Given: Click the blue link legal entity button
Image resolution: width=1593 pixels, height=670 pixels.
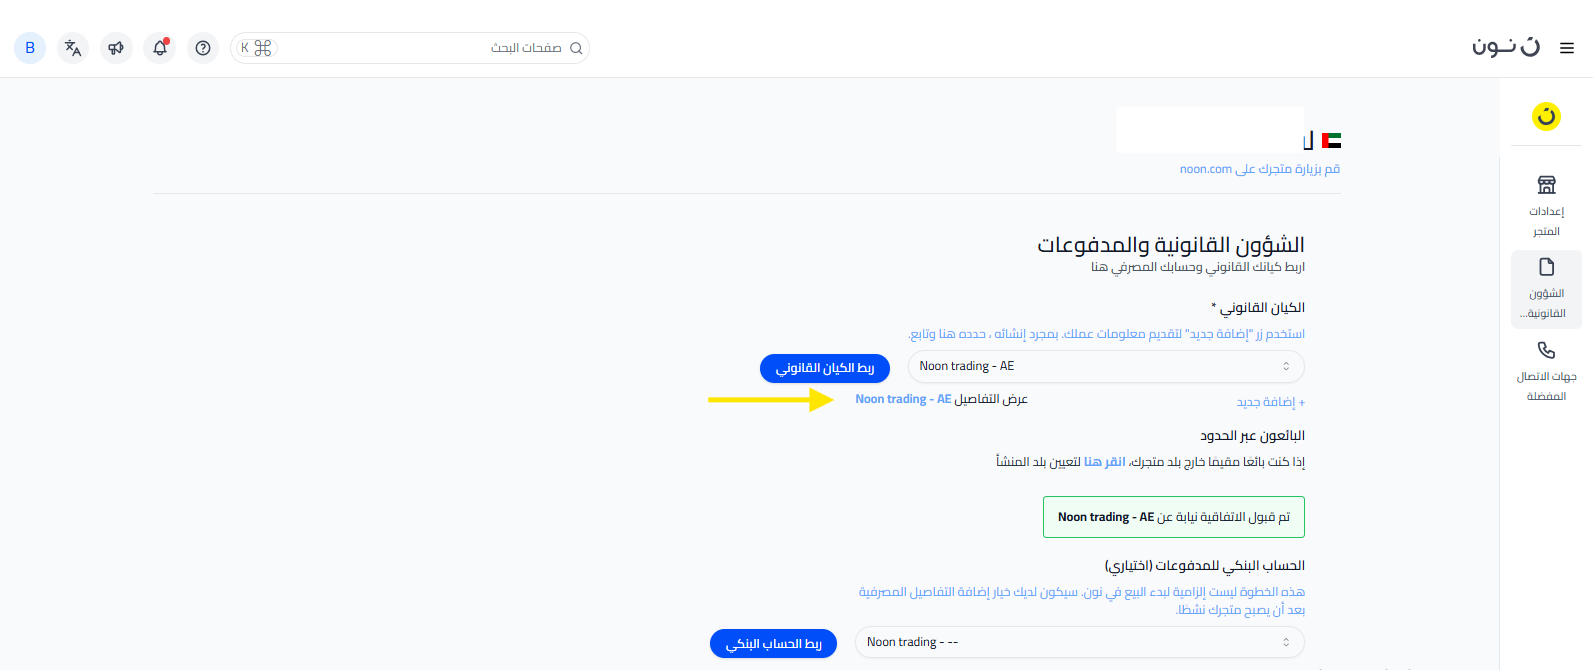Looking at the screenshot, I should click(825, 368).
